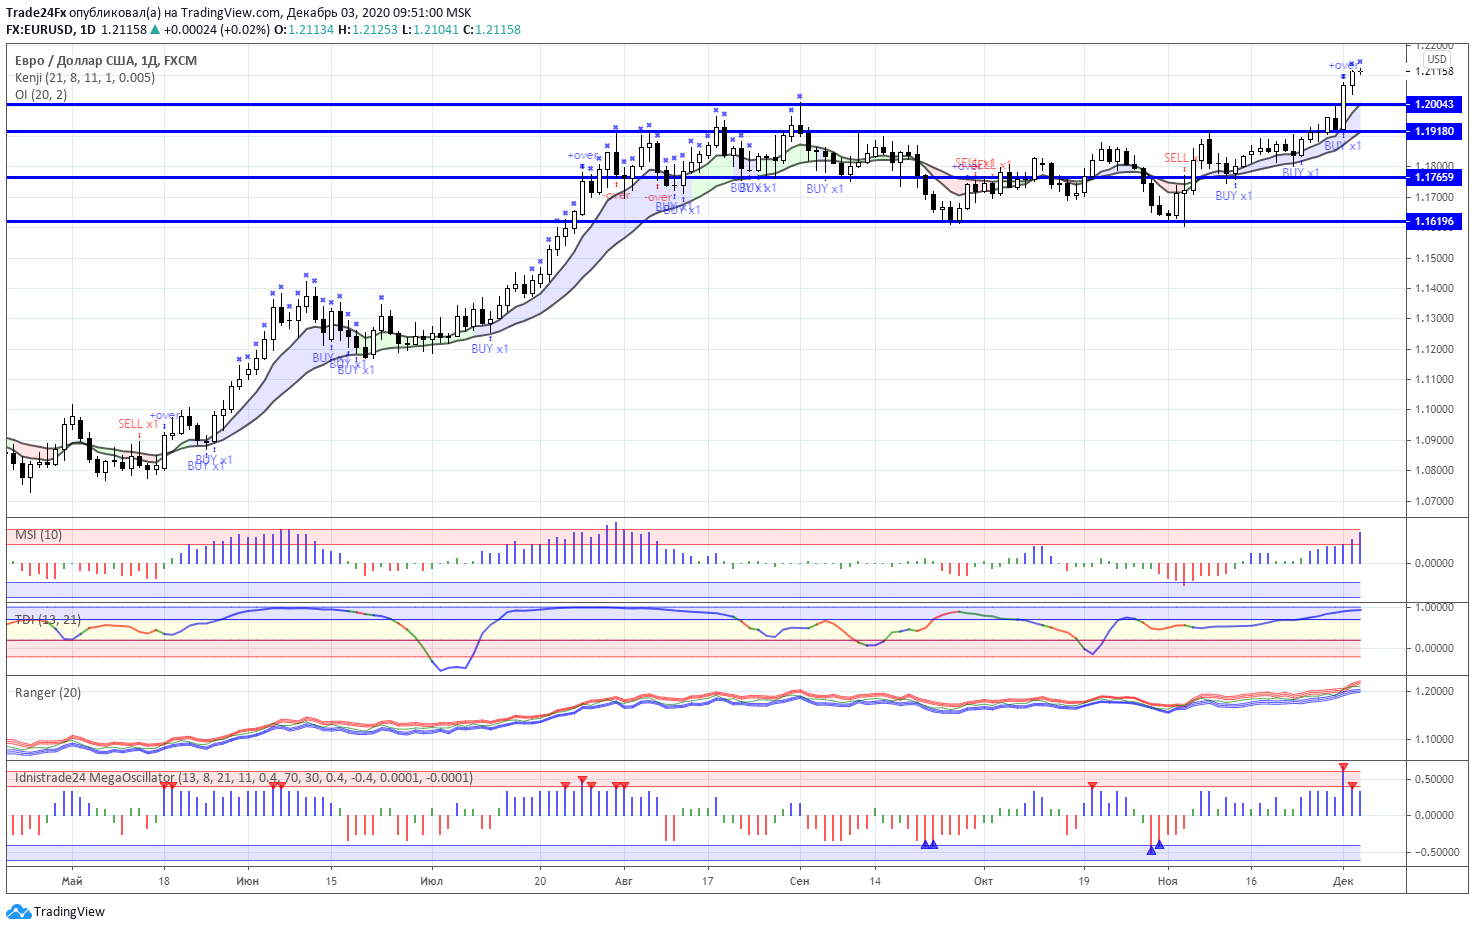Click 0.00000 on the MSI scale
The height and width of the screenshot is (930, 1475).
[1434, 563]
